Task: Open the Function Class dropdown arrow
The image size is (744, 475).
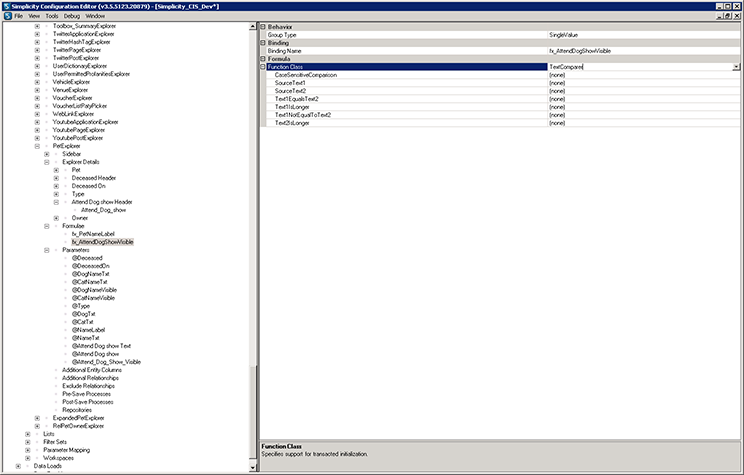Action: coord(736,67)
